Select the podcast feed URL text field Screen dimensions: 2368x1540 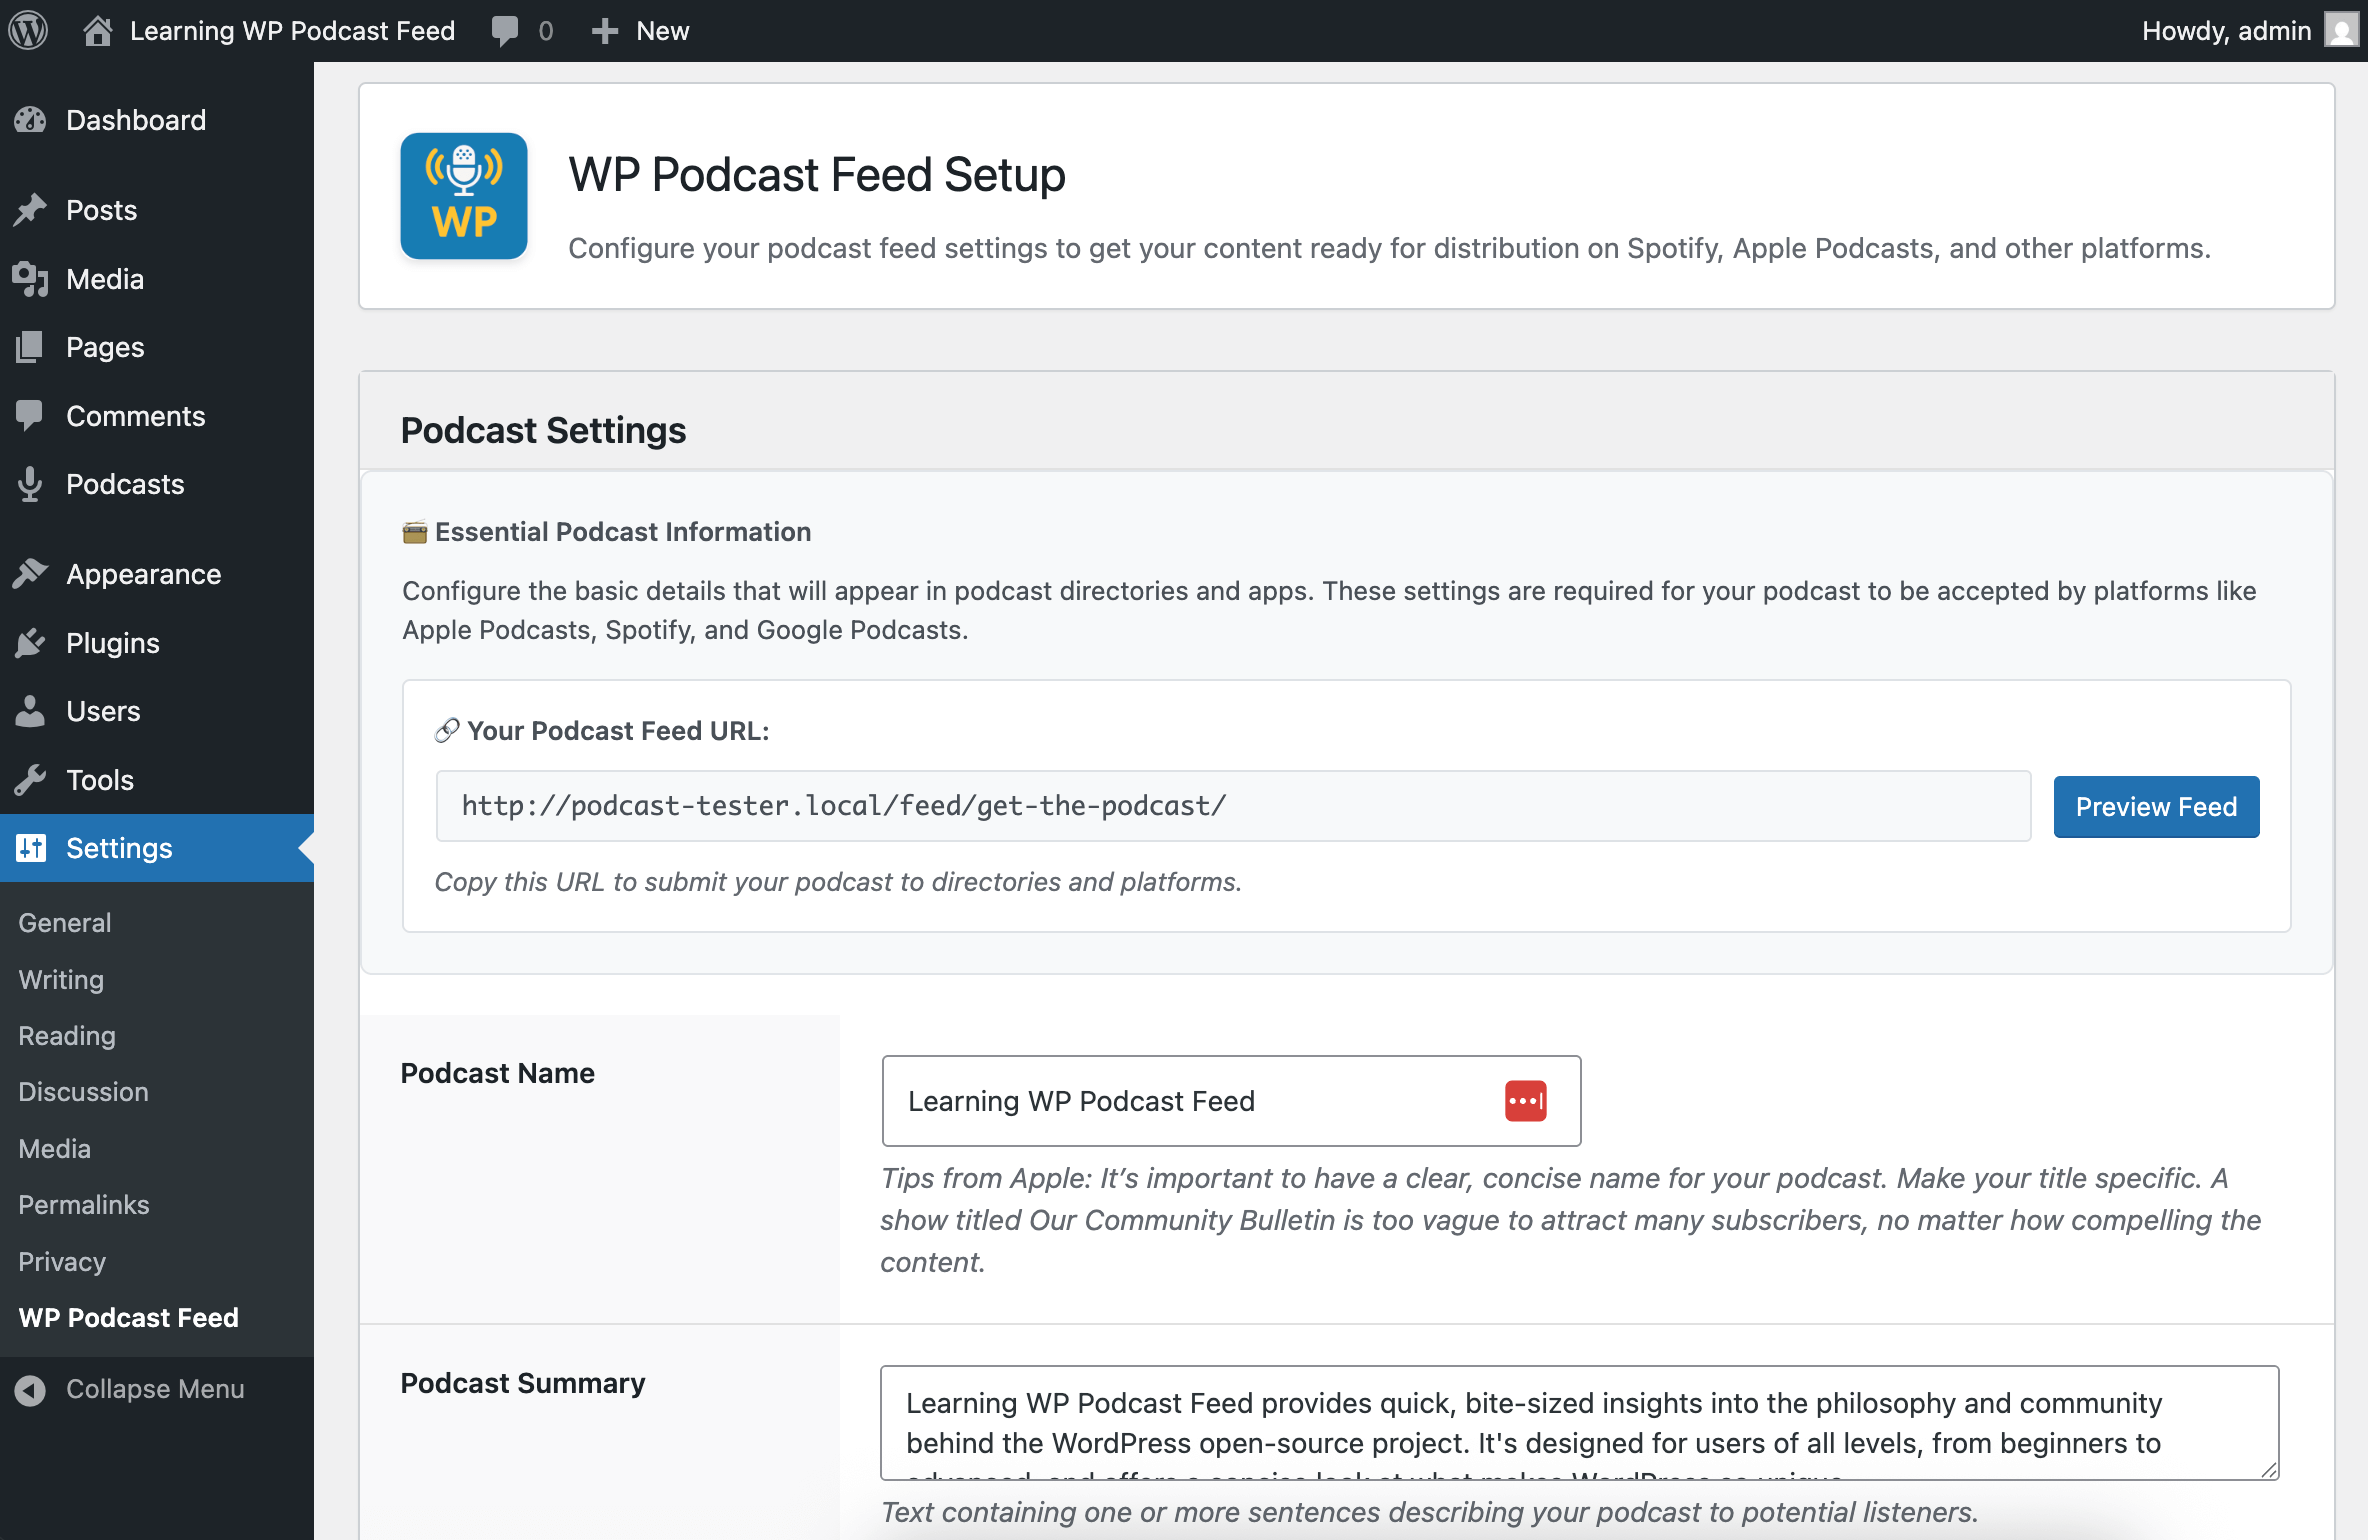1230,805
